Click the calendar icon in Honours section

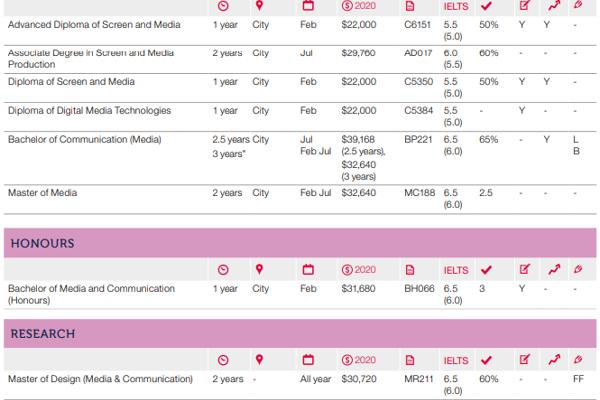click(308, 269)
